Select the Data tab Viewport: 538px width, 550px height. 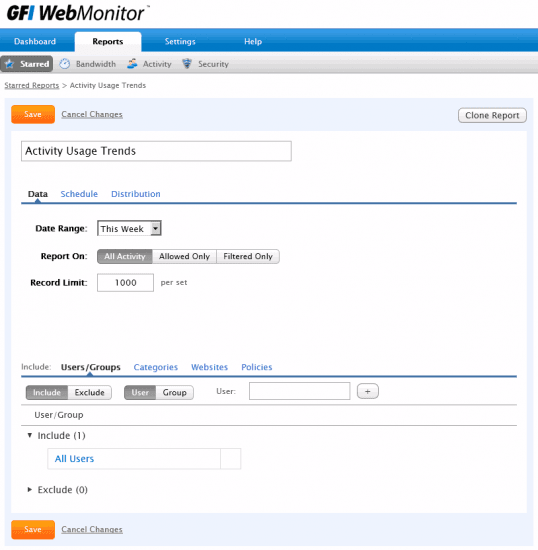tap(38, 194)
